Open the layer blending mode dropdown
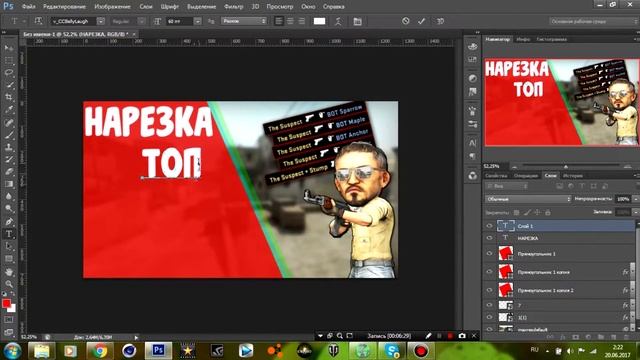Screen dimensions: 640x360 528,199
